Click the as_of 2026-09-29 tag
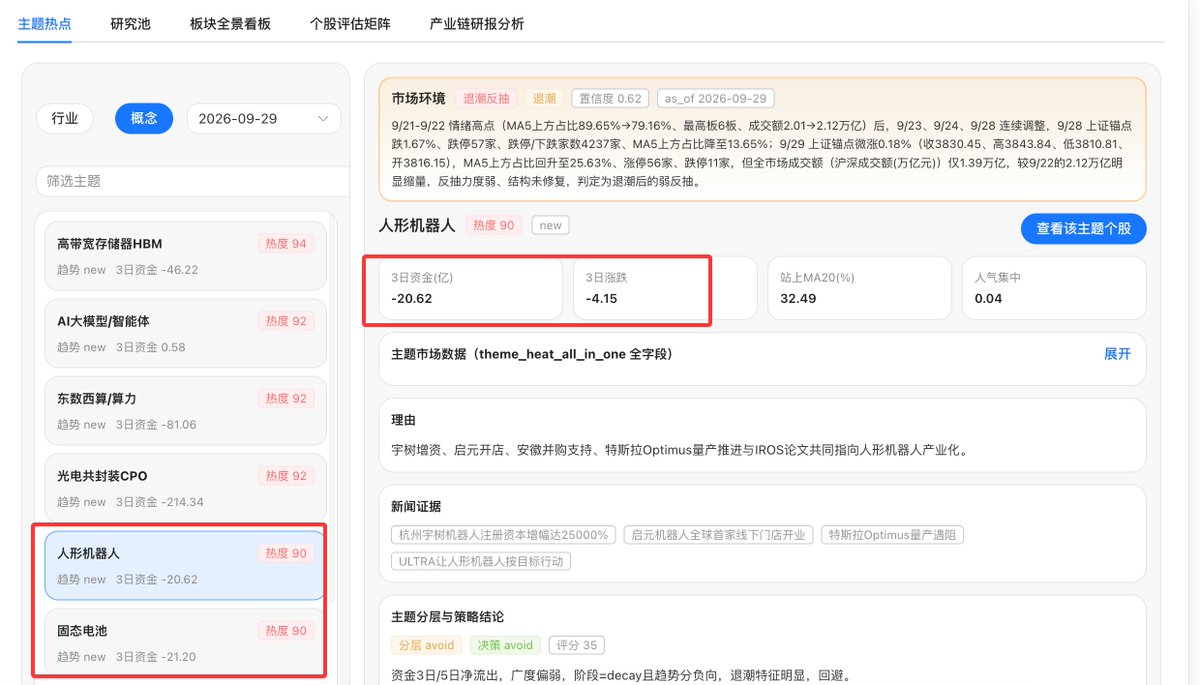 pyautogui.click(x=716, y=99)
